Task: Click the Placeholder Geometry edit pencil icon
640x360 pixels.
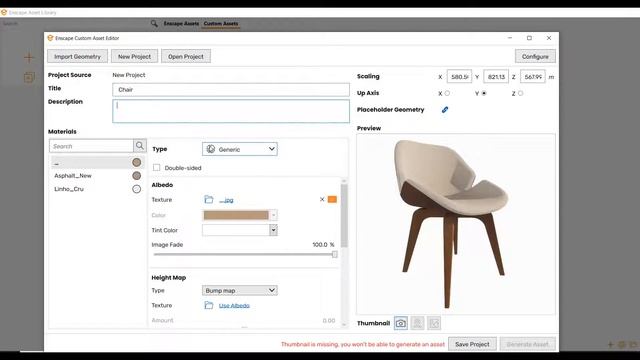Action: pyautogui.click(x=445, y=109)
